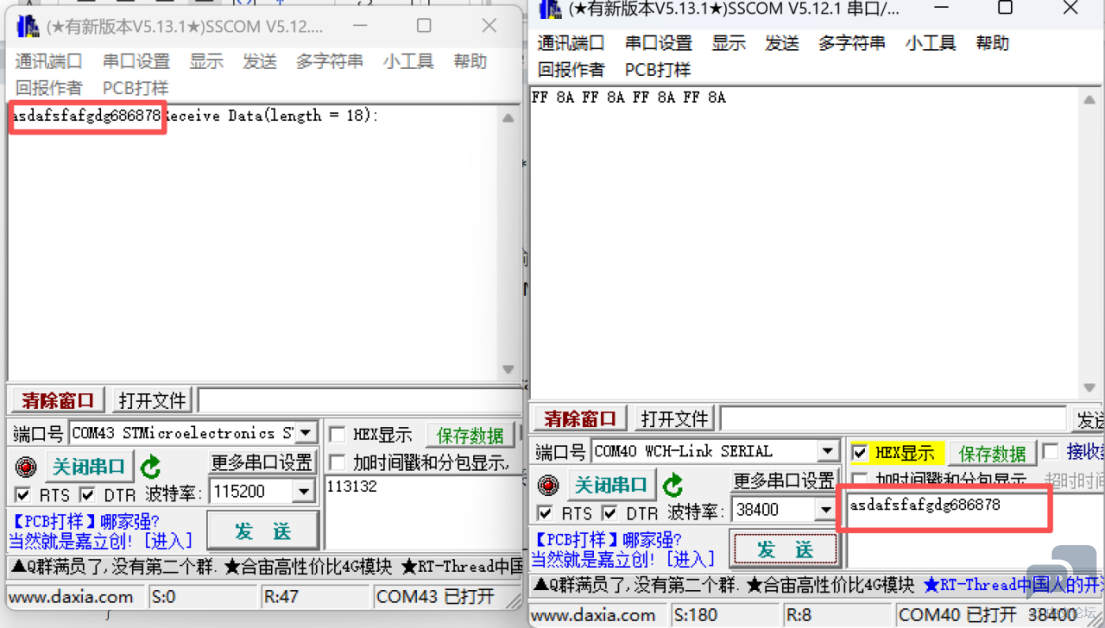This screenshot has width=1105, height=628.
Task: Open baud rate dropdown showing 115200
Action: click(x=304, y=491)
